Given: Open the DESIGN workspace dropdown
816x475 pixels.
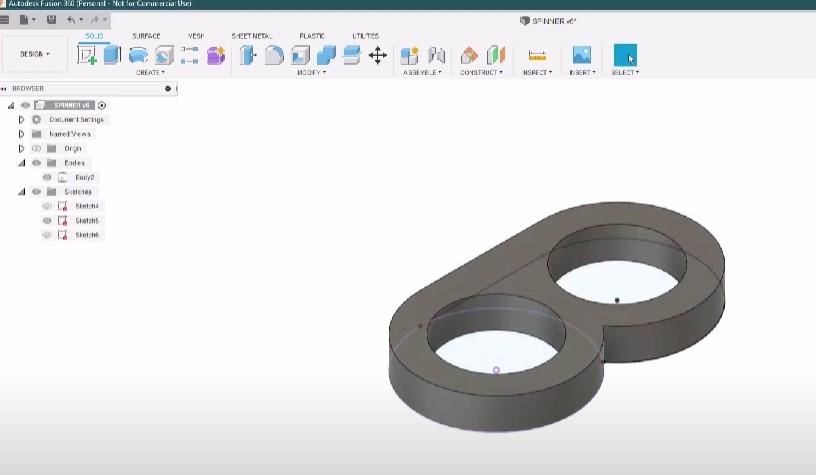Looking at the screenshot, I should (35, 54).
